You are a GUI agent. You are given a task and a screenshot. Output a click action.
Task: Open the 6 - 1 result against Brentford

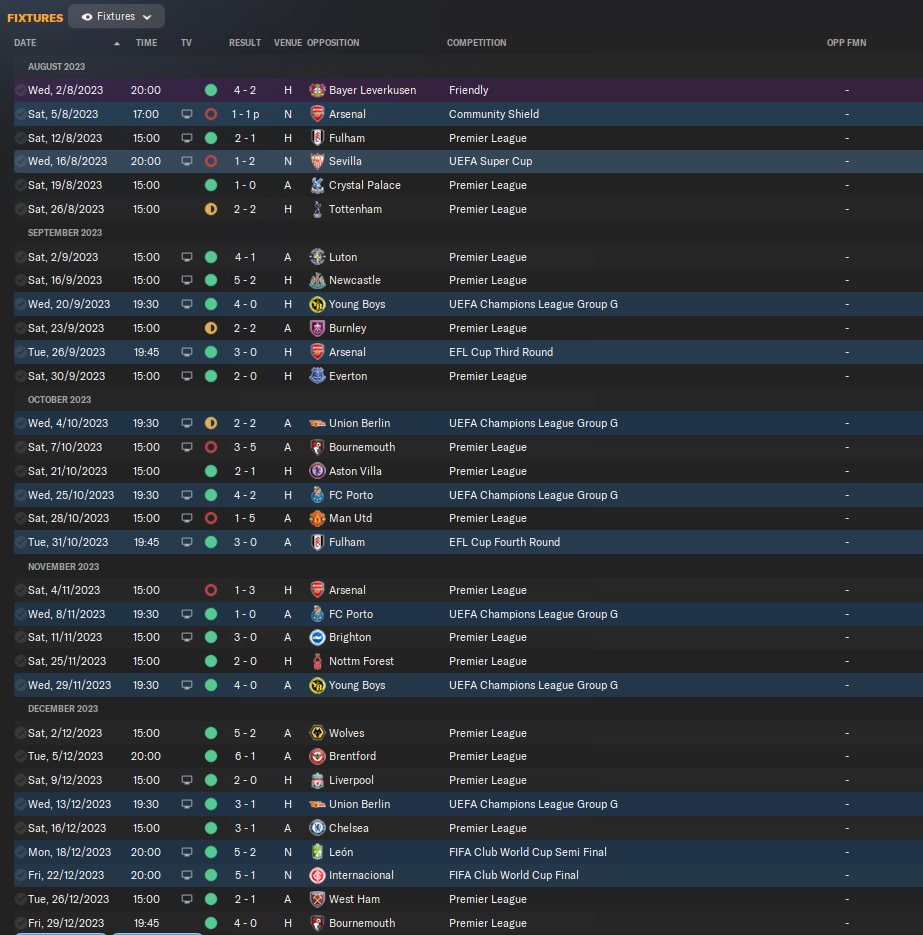point(244,756)
